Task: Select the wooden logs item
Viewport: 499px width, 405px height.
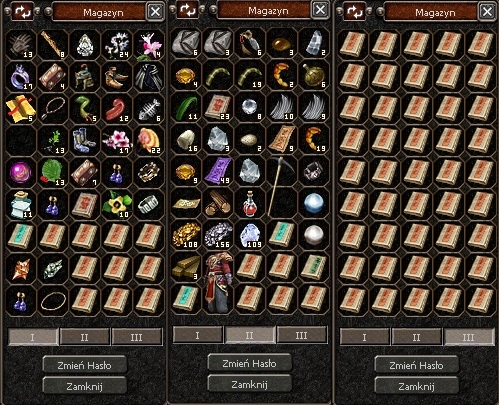Action: (x=218, y=203)
